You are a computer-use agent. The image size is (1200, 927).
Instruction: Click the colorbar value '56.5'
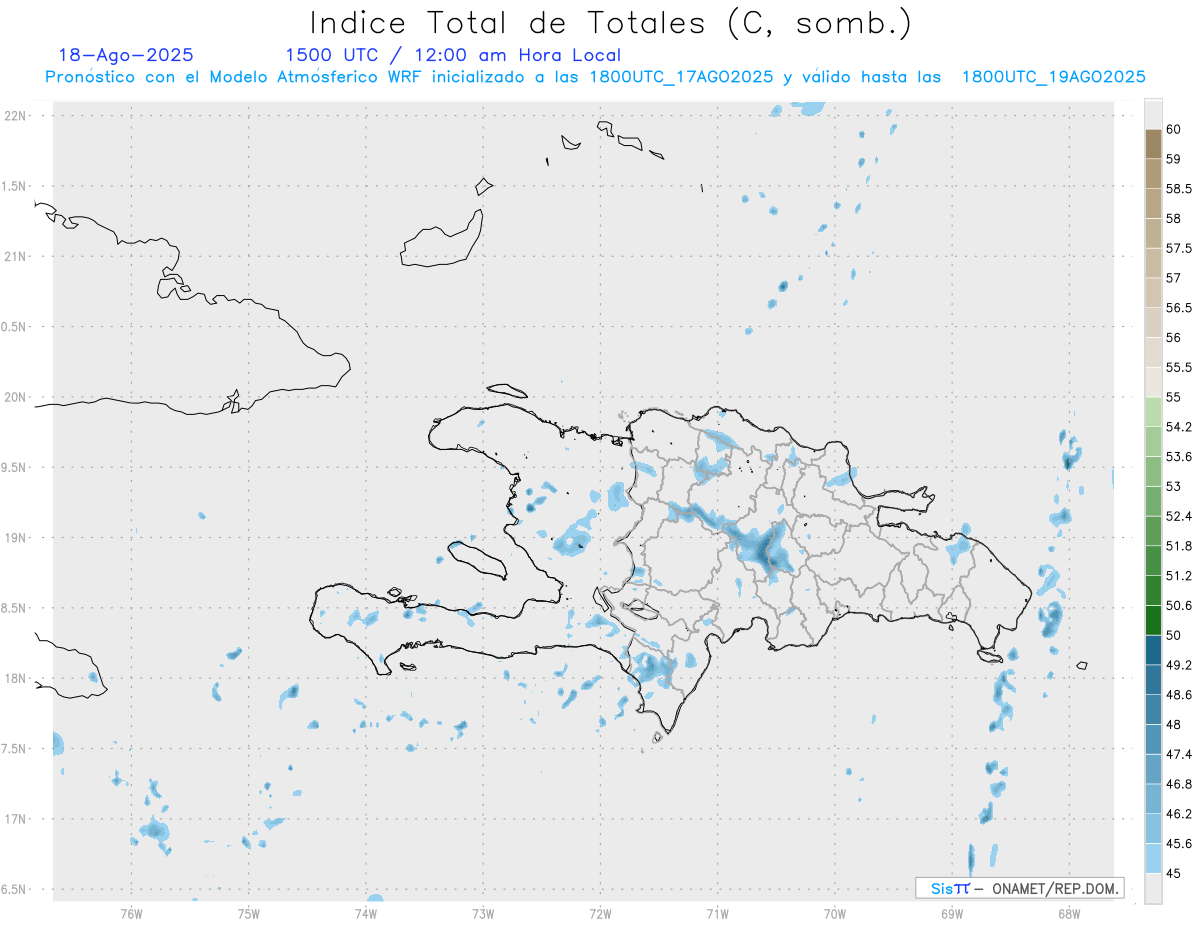[1179, 308]
